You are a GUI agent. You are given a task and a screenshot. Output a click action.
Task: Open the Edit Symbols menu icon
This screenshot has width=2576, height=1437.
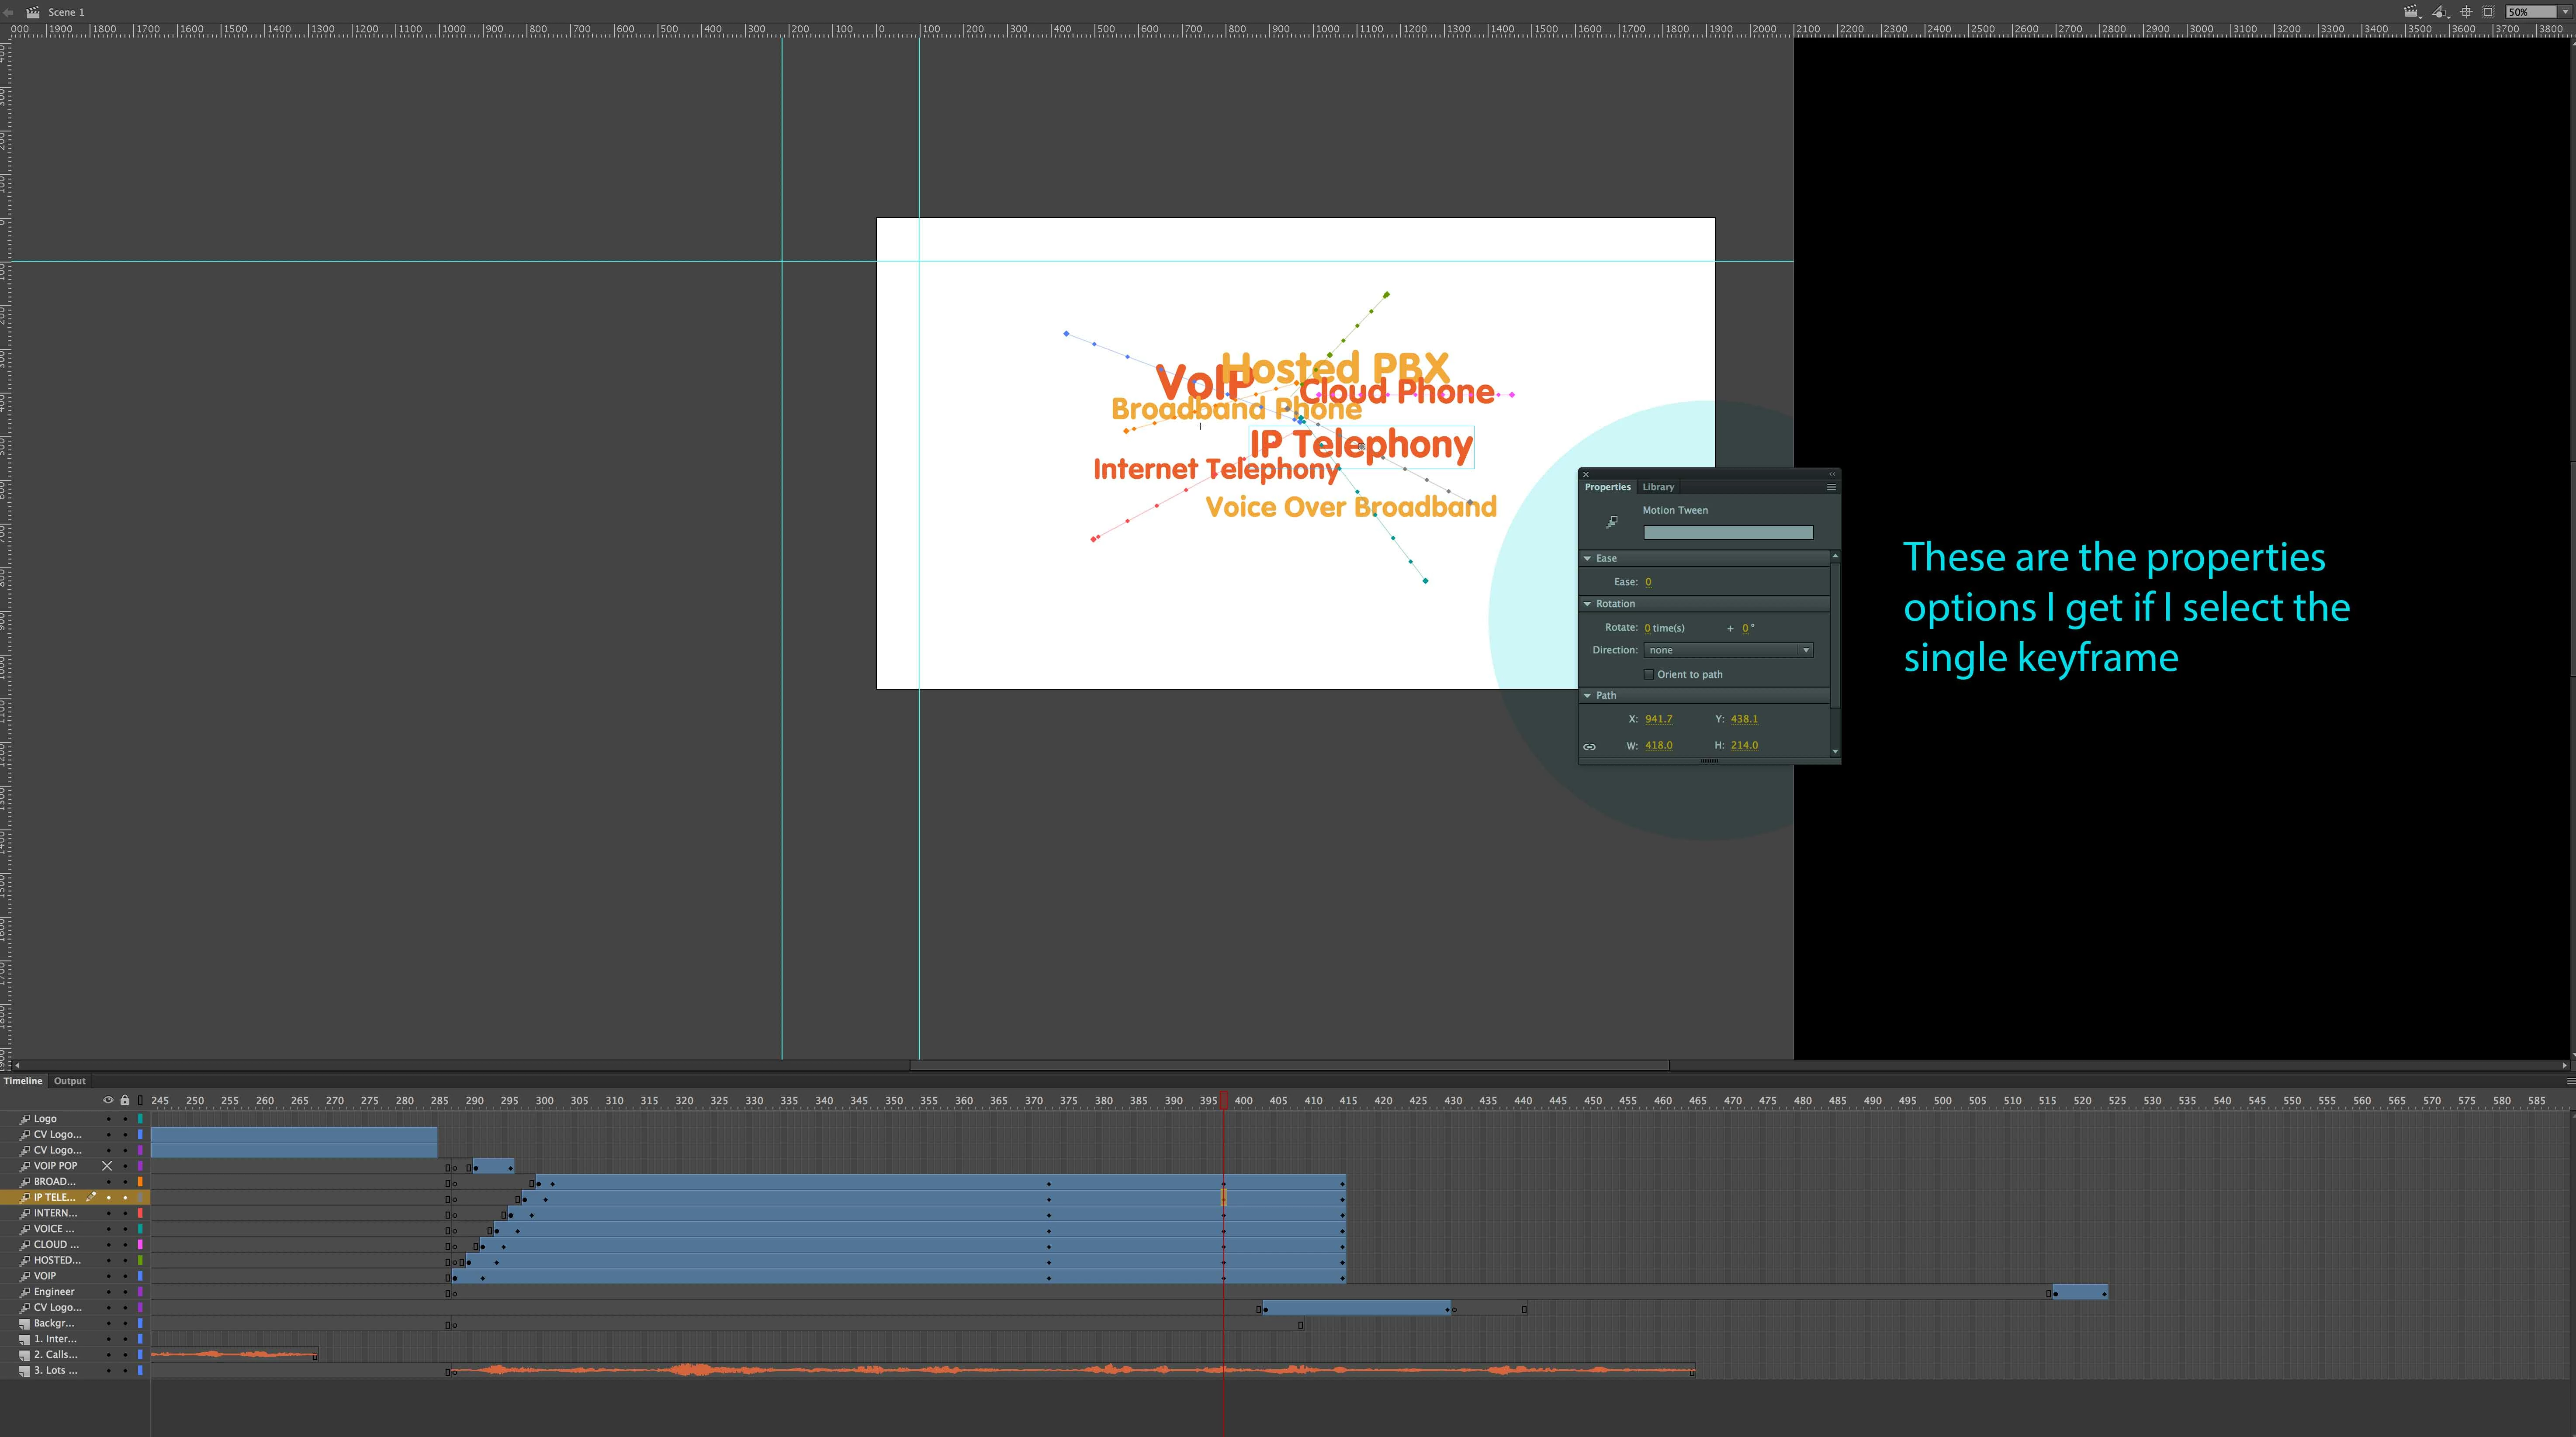click(x=2440, y=12)
